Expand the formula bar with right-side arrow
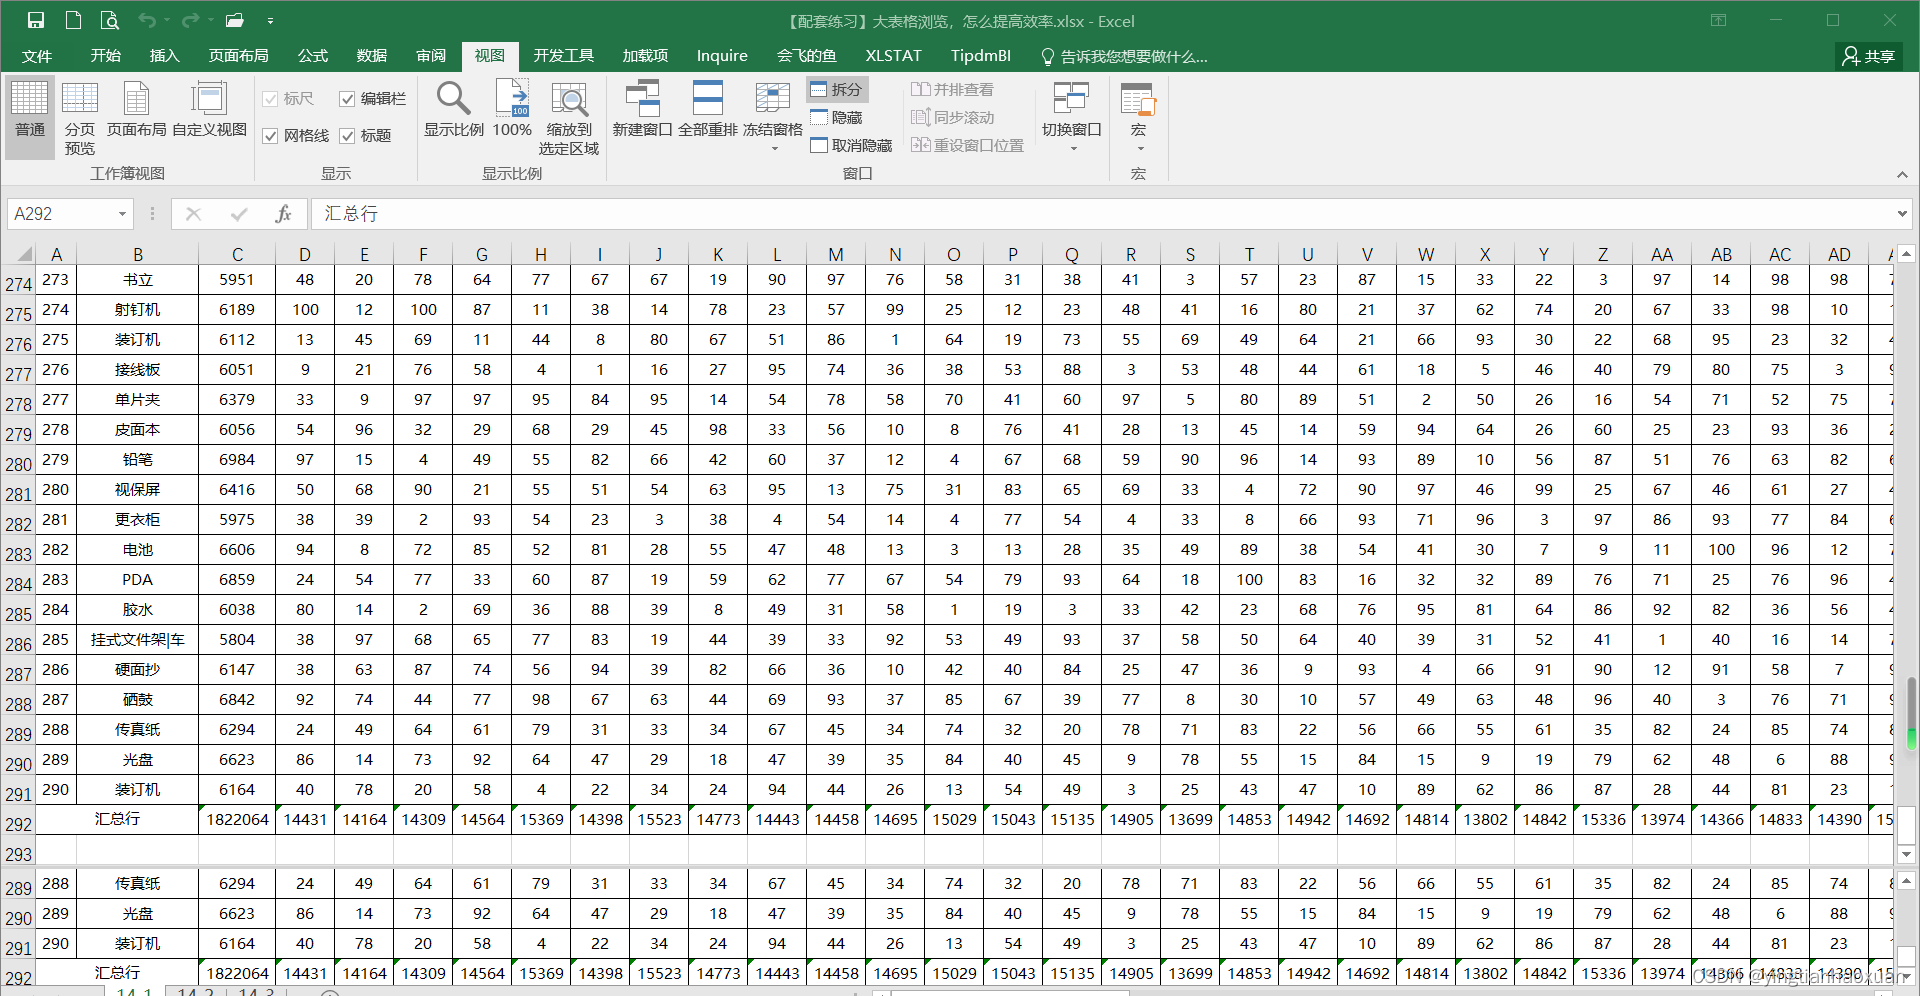This screenshot has height=996, width=1920. click(x=1901, y=214)
